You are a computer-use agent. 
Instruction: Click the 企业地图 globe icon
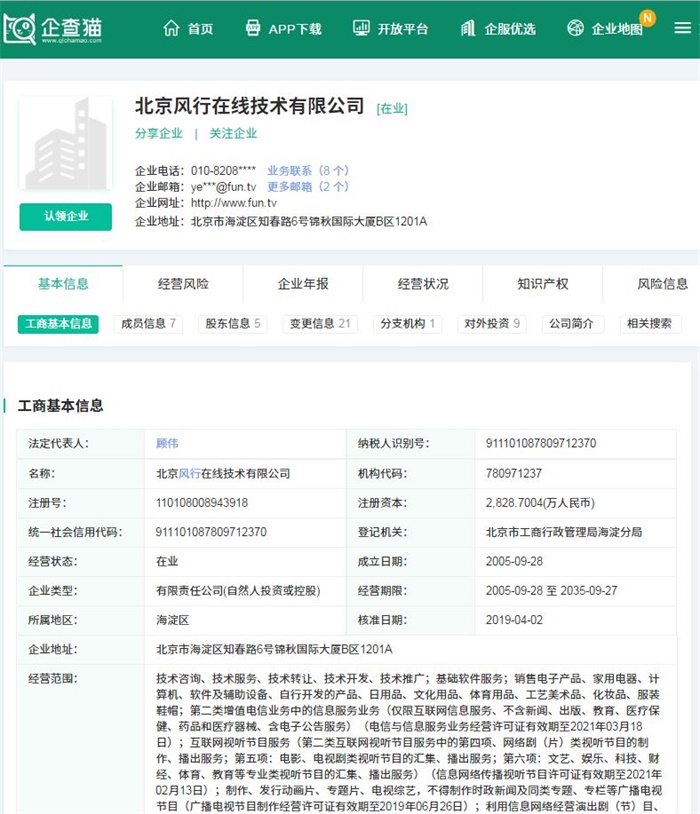pos(575,28)
